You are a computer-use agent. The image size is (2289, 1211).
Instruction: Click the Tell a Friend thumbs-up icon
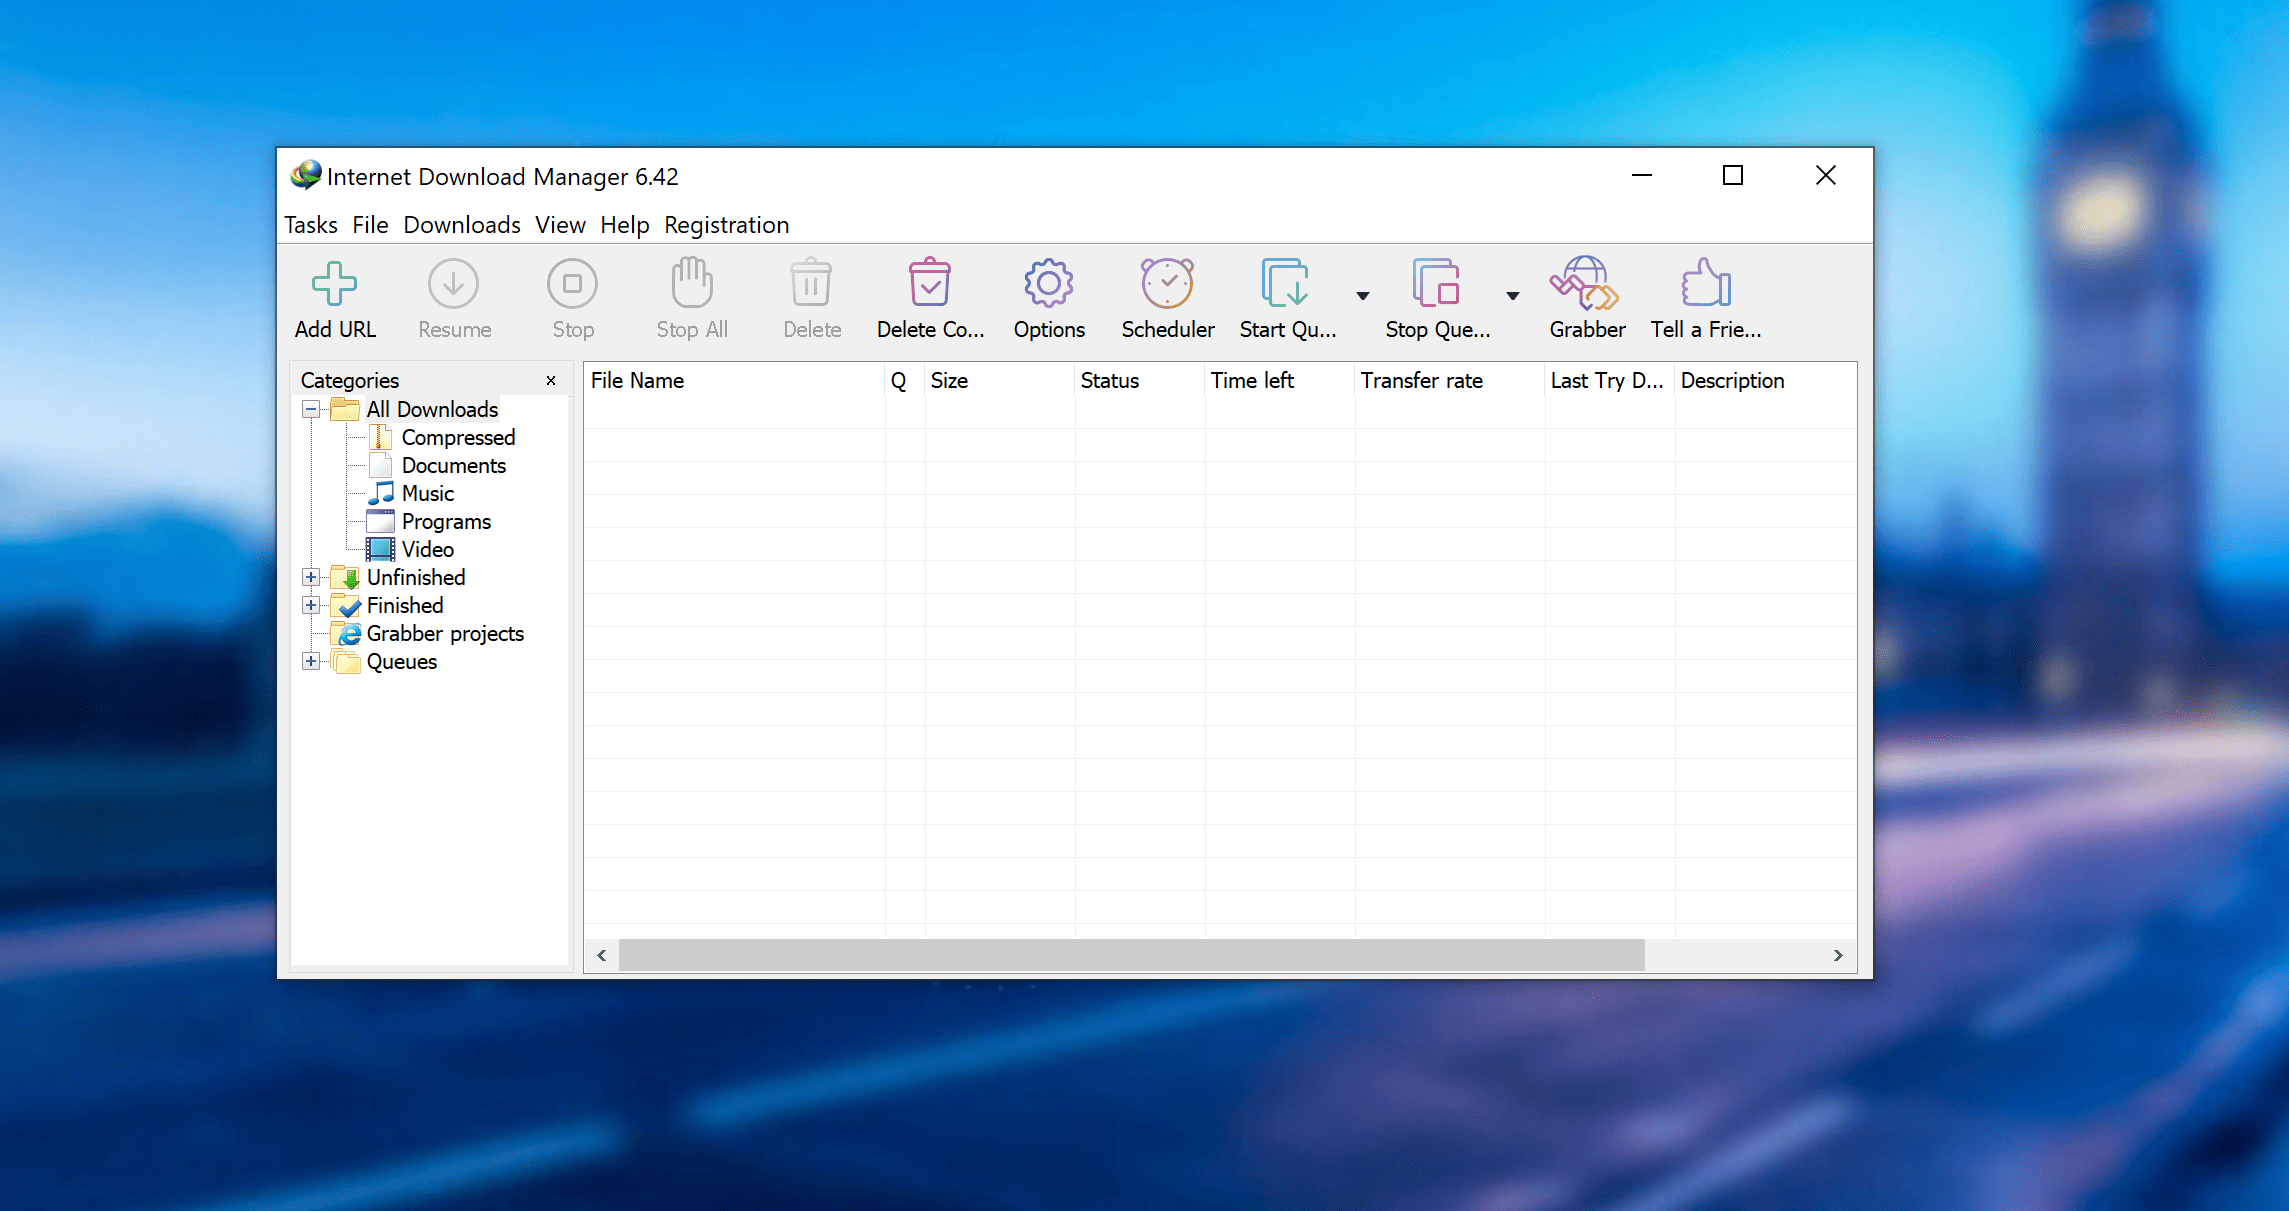(1705, 285)
